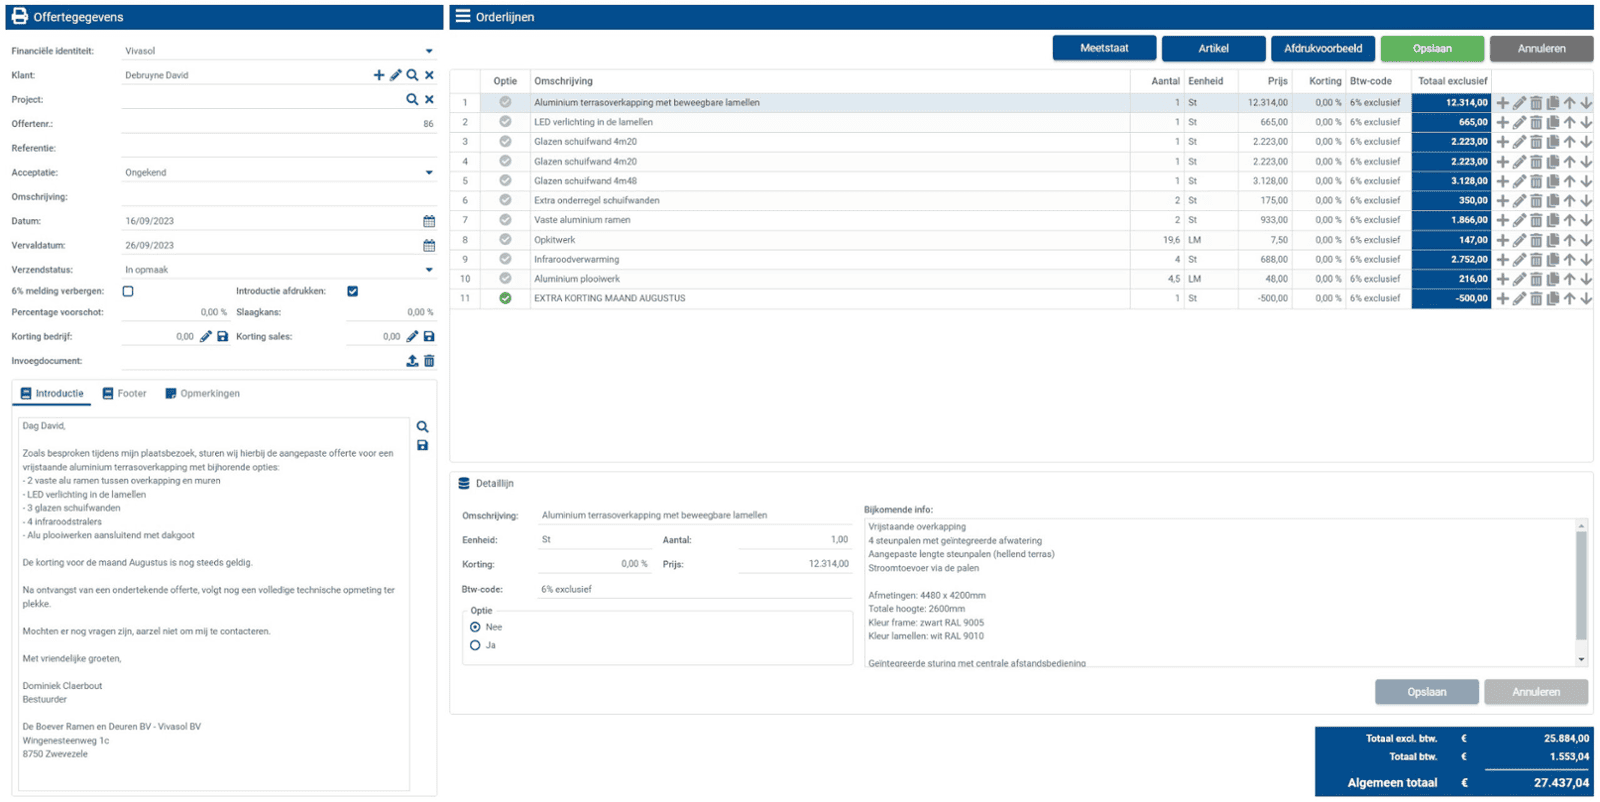Toggle option check on LED verlichting row
This screenshot has width=1600, height=802.
pyautogui.click(x=505, y=122)
